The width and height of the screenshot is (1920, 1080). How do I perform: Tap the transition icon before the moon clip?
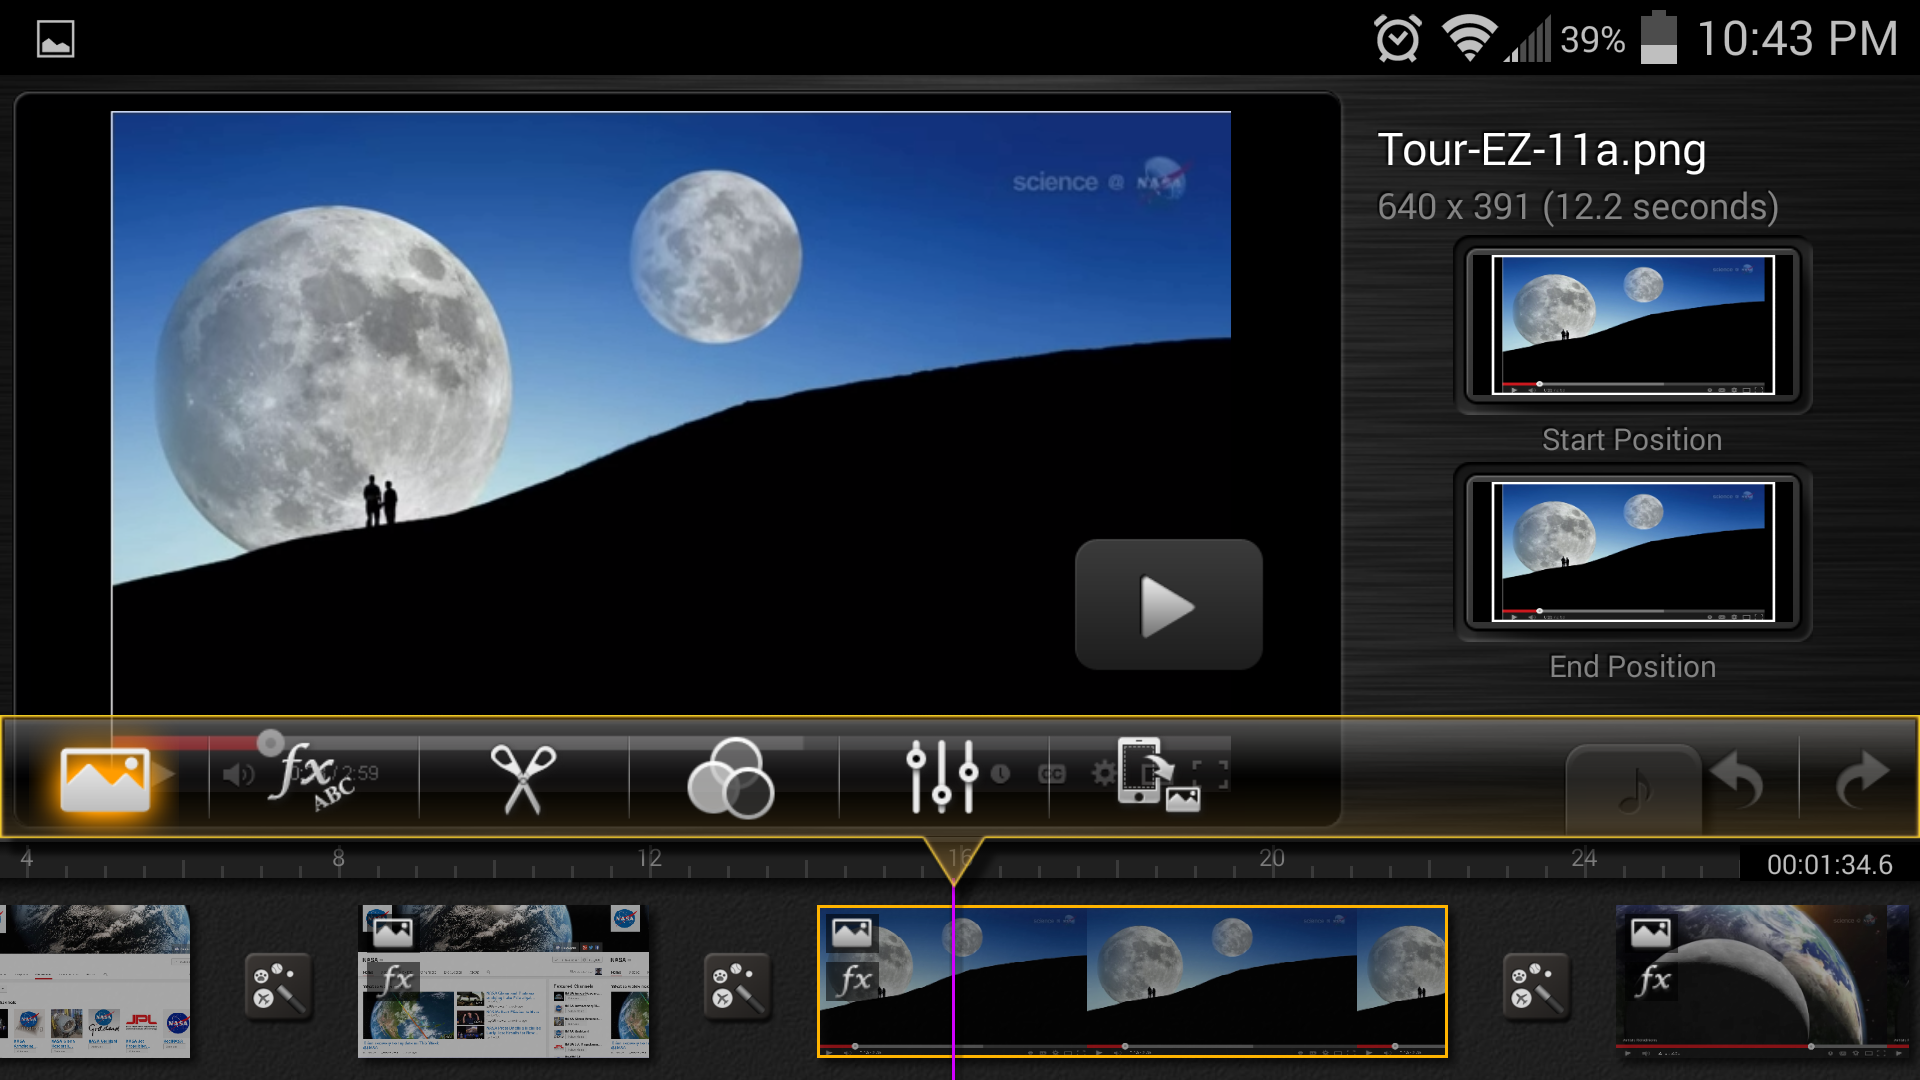pyautogui.click(x=736, y=986)
